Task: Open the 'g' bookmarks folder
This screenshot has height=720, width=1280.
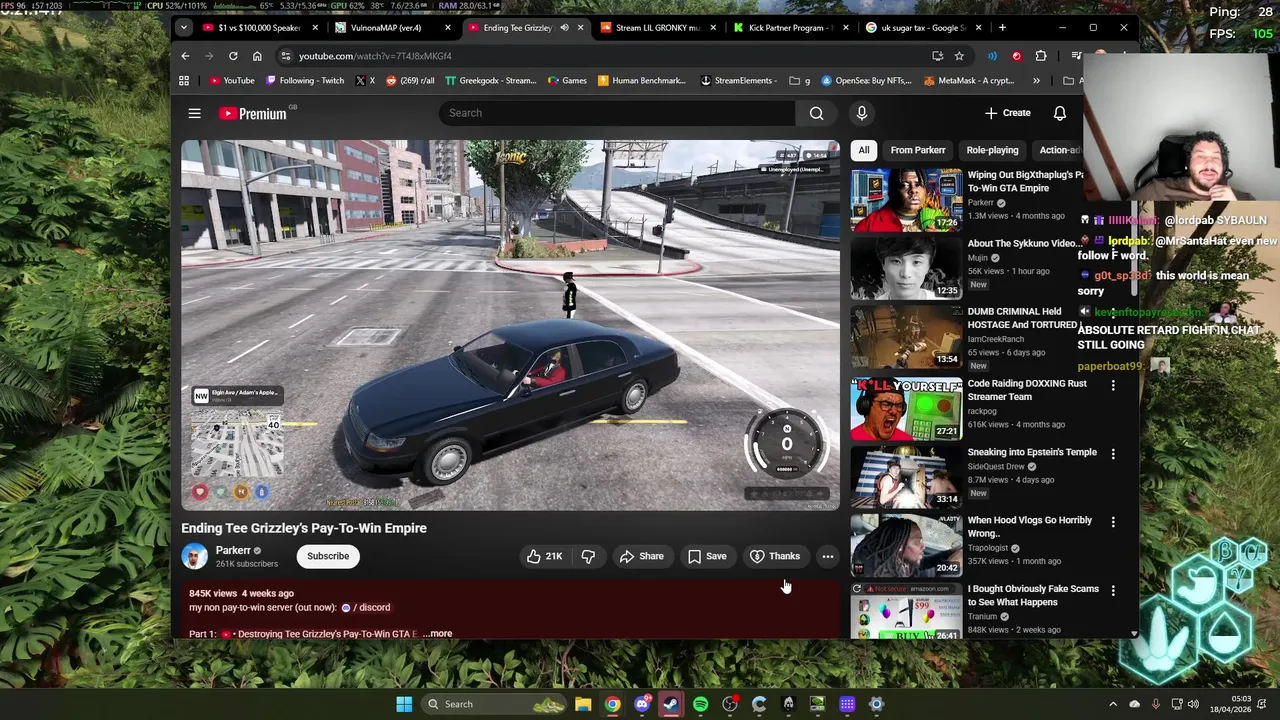Action: [x=799, y=81]
